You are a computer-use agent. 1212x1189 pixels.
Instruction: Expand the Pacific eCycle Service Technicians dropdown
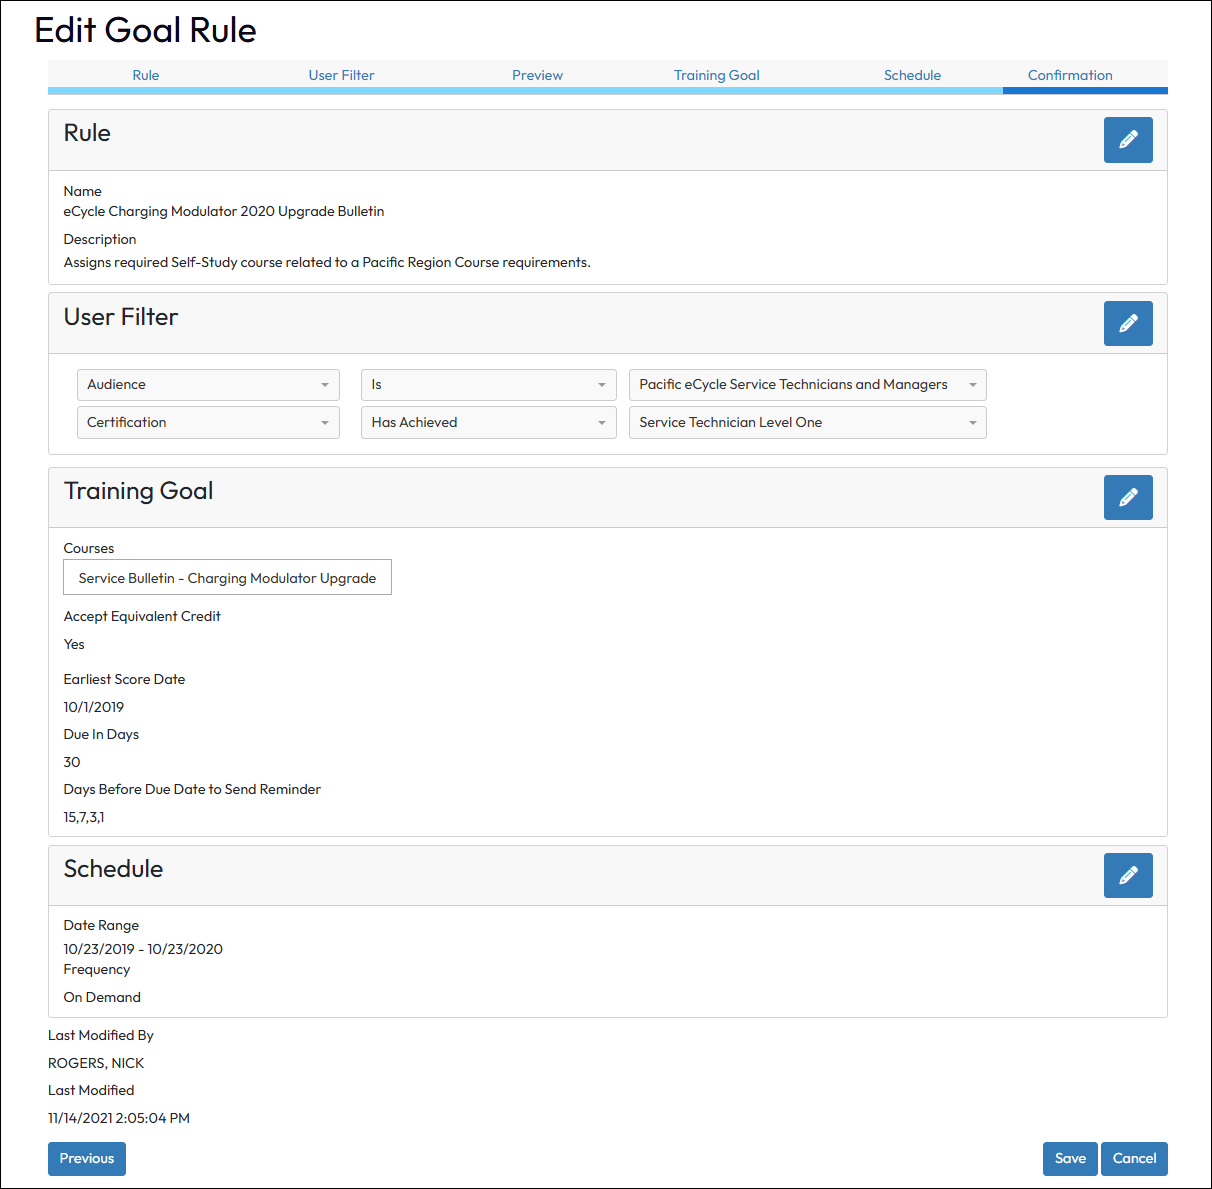pyautogui.click(x=807, y=385)
